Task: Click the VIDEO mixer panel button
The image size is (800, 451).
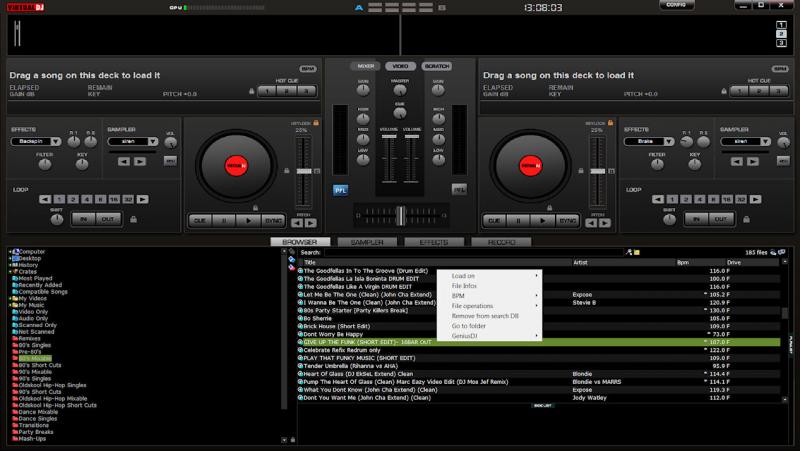Action: (x=400, y=66)
